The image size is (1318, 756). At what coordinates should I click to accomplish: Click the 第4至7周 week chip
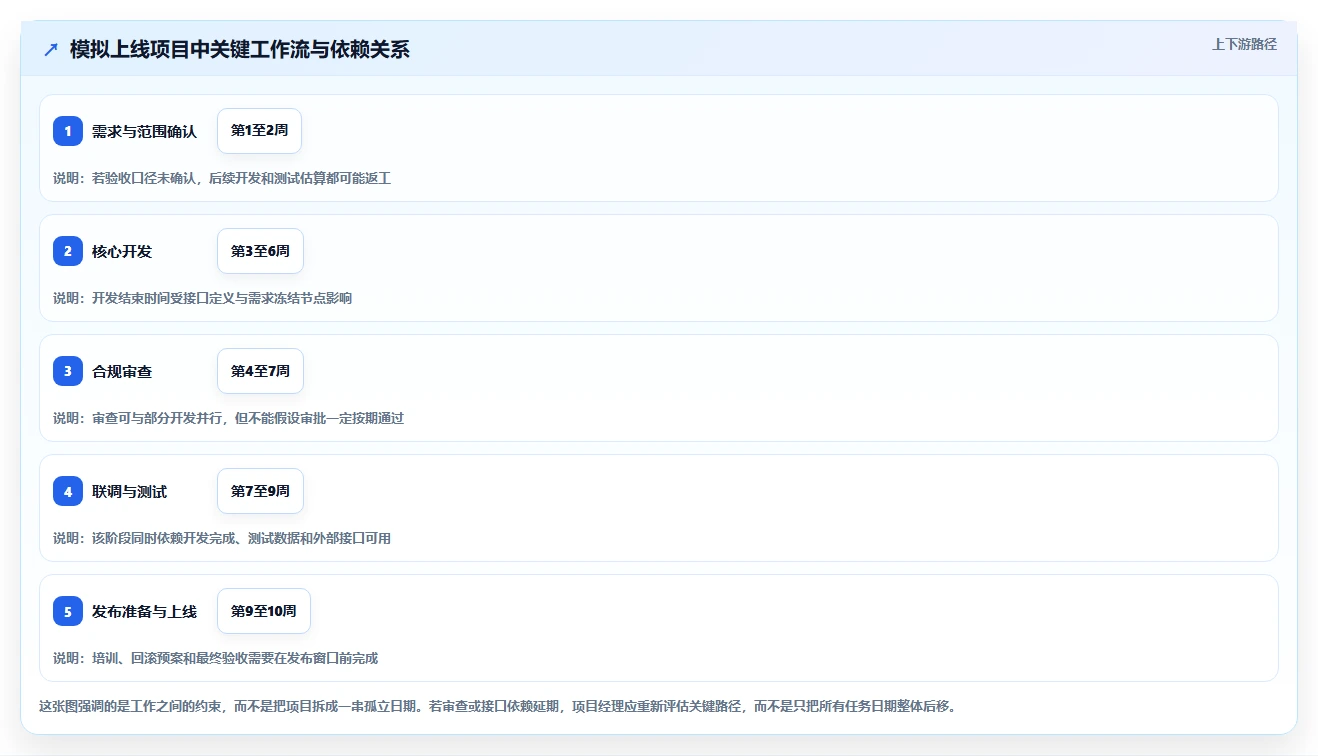coord(260,371)
